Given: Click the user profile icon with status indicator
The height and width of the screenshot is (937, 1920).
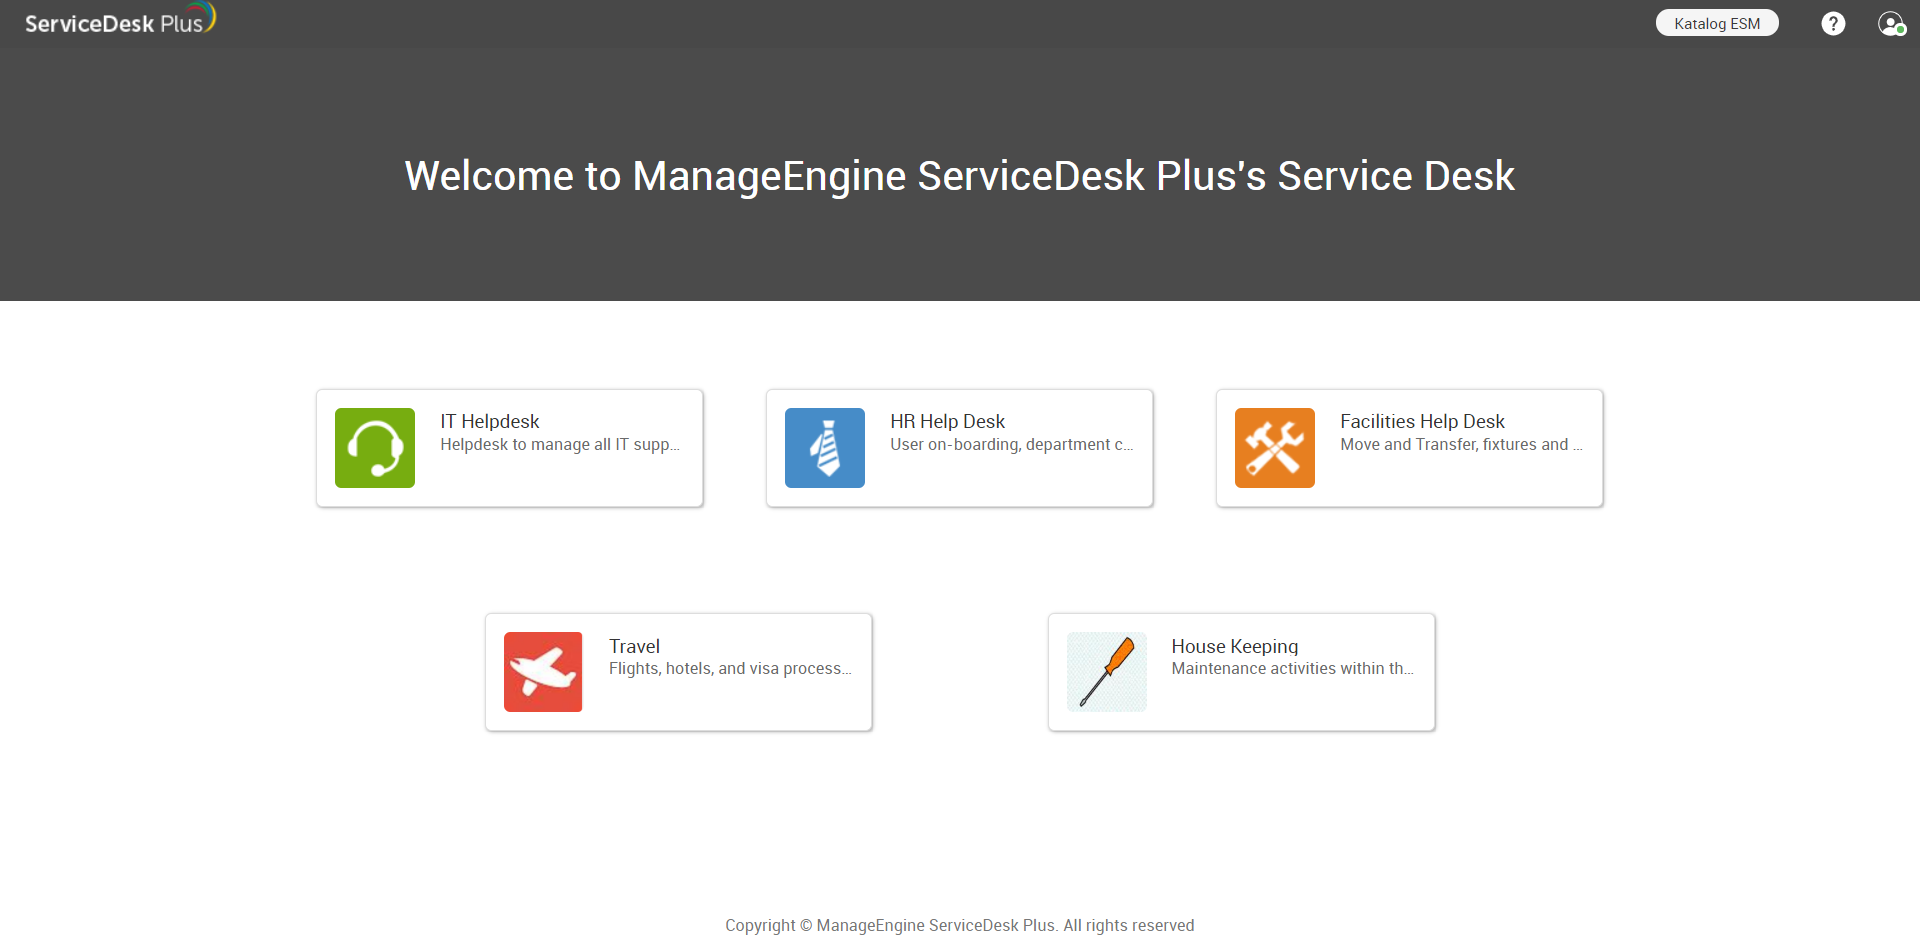Looking at the screenshot, I should (x=1890, y=23).
